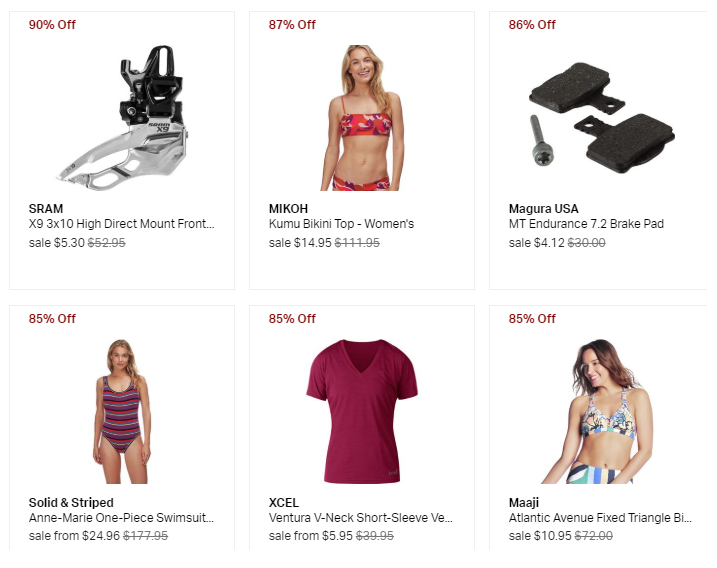Image resolution: width=717 pixels, height=568 pixels.
Task: Click the Magura USA brand name
Action: point(543,209)
